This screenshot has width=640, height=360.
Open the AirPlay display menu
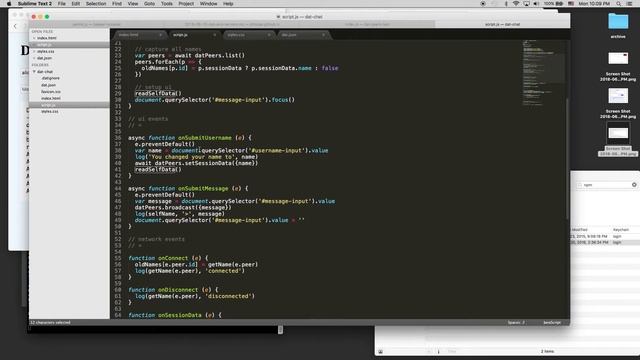point(527,4)
